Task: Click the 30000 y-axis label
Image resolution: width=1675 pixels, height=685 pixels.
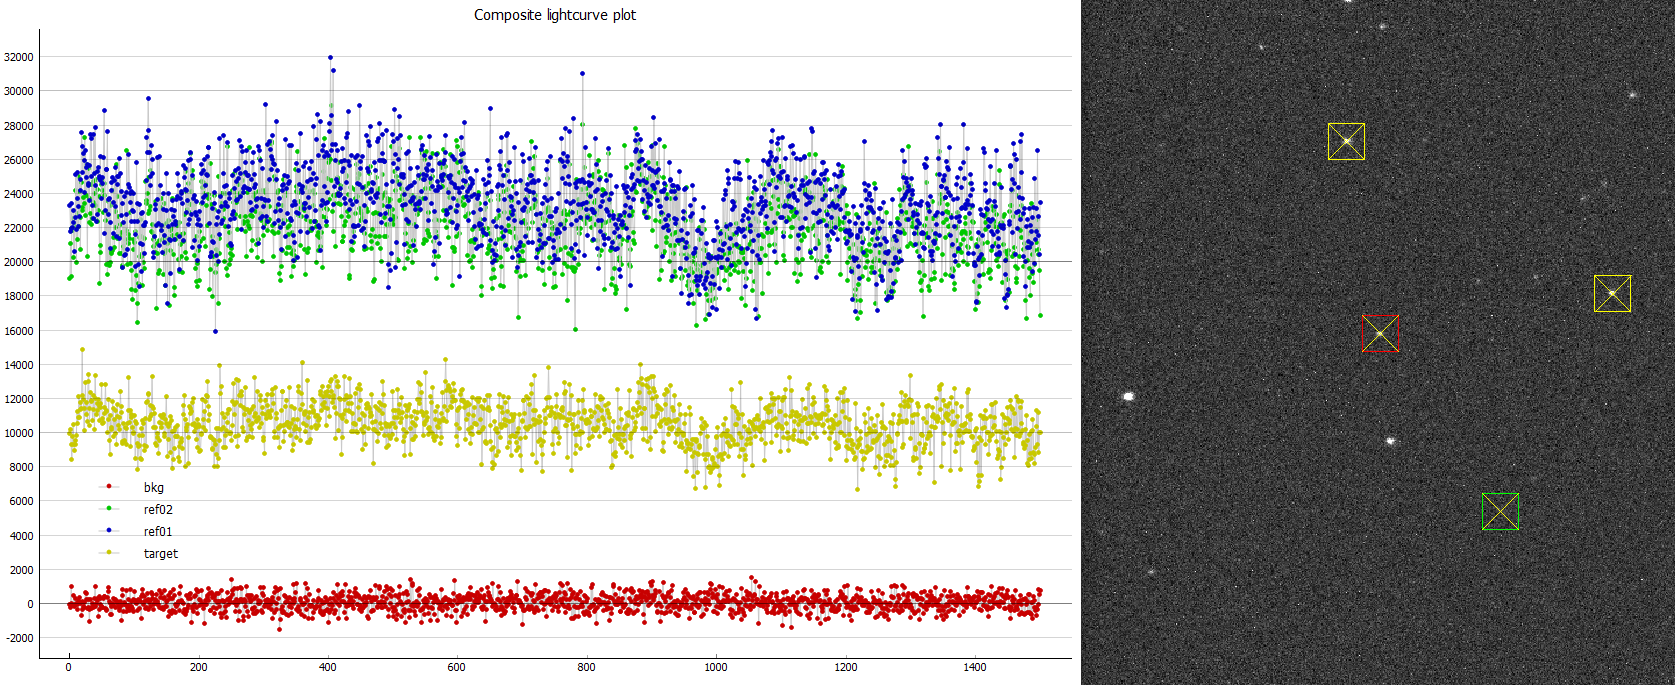Action: [19, 91]
